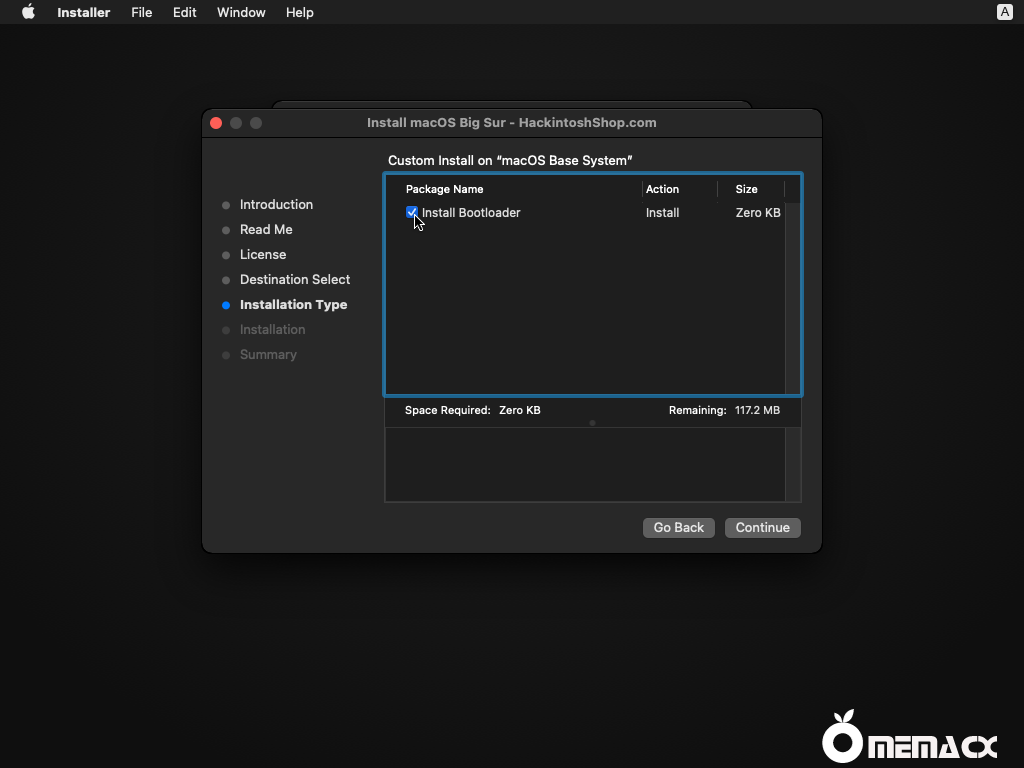The width and height of the screenshot is (1024, 768).
Task: Click the blue Installation Type step indicator
Action: tap(224, 305)
